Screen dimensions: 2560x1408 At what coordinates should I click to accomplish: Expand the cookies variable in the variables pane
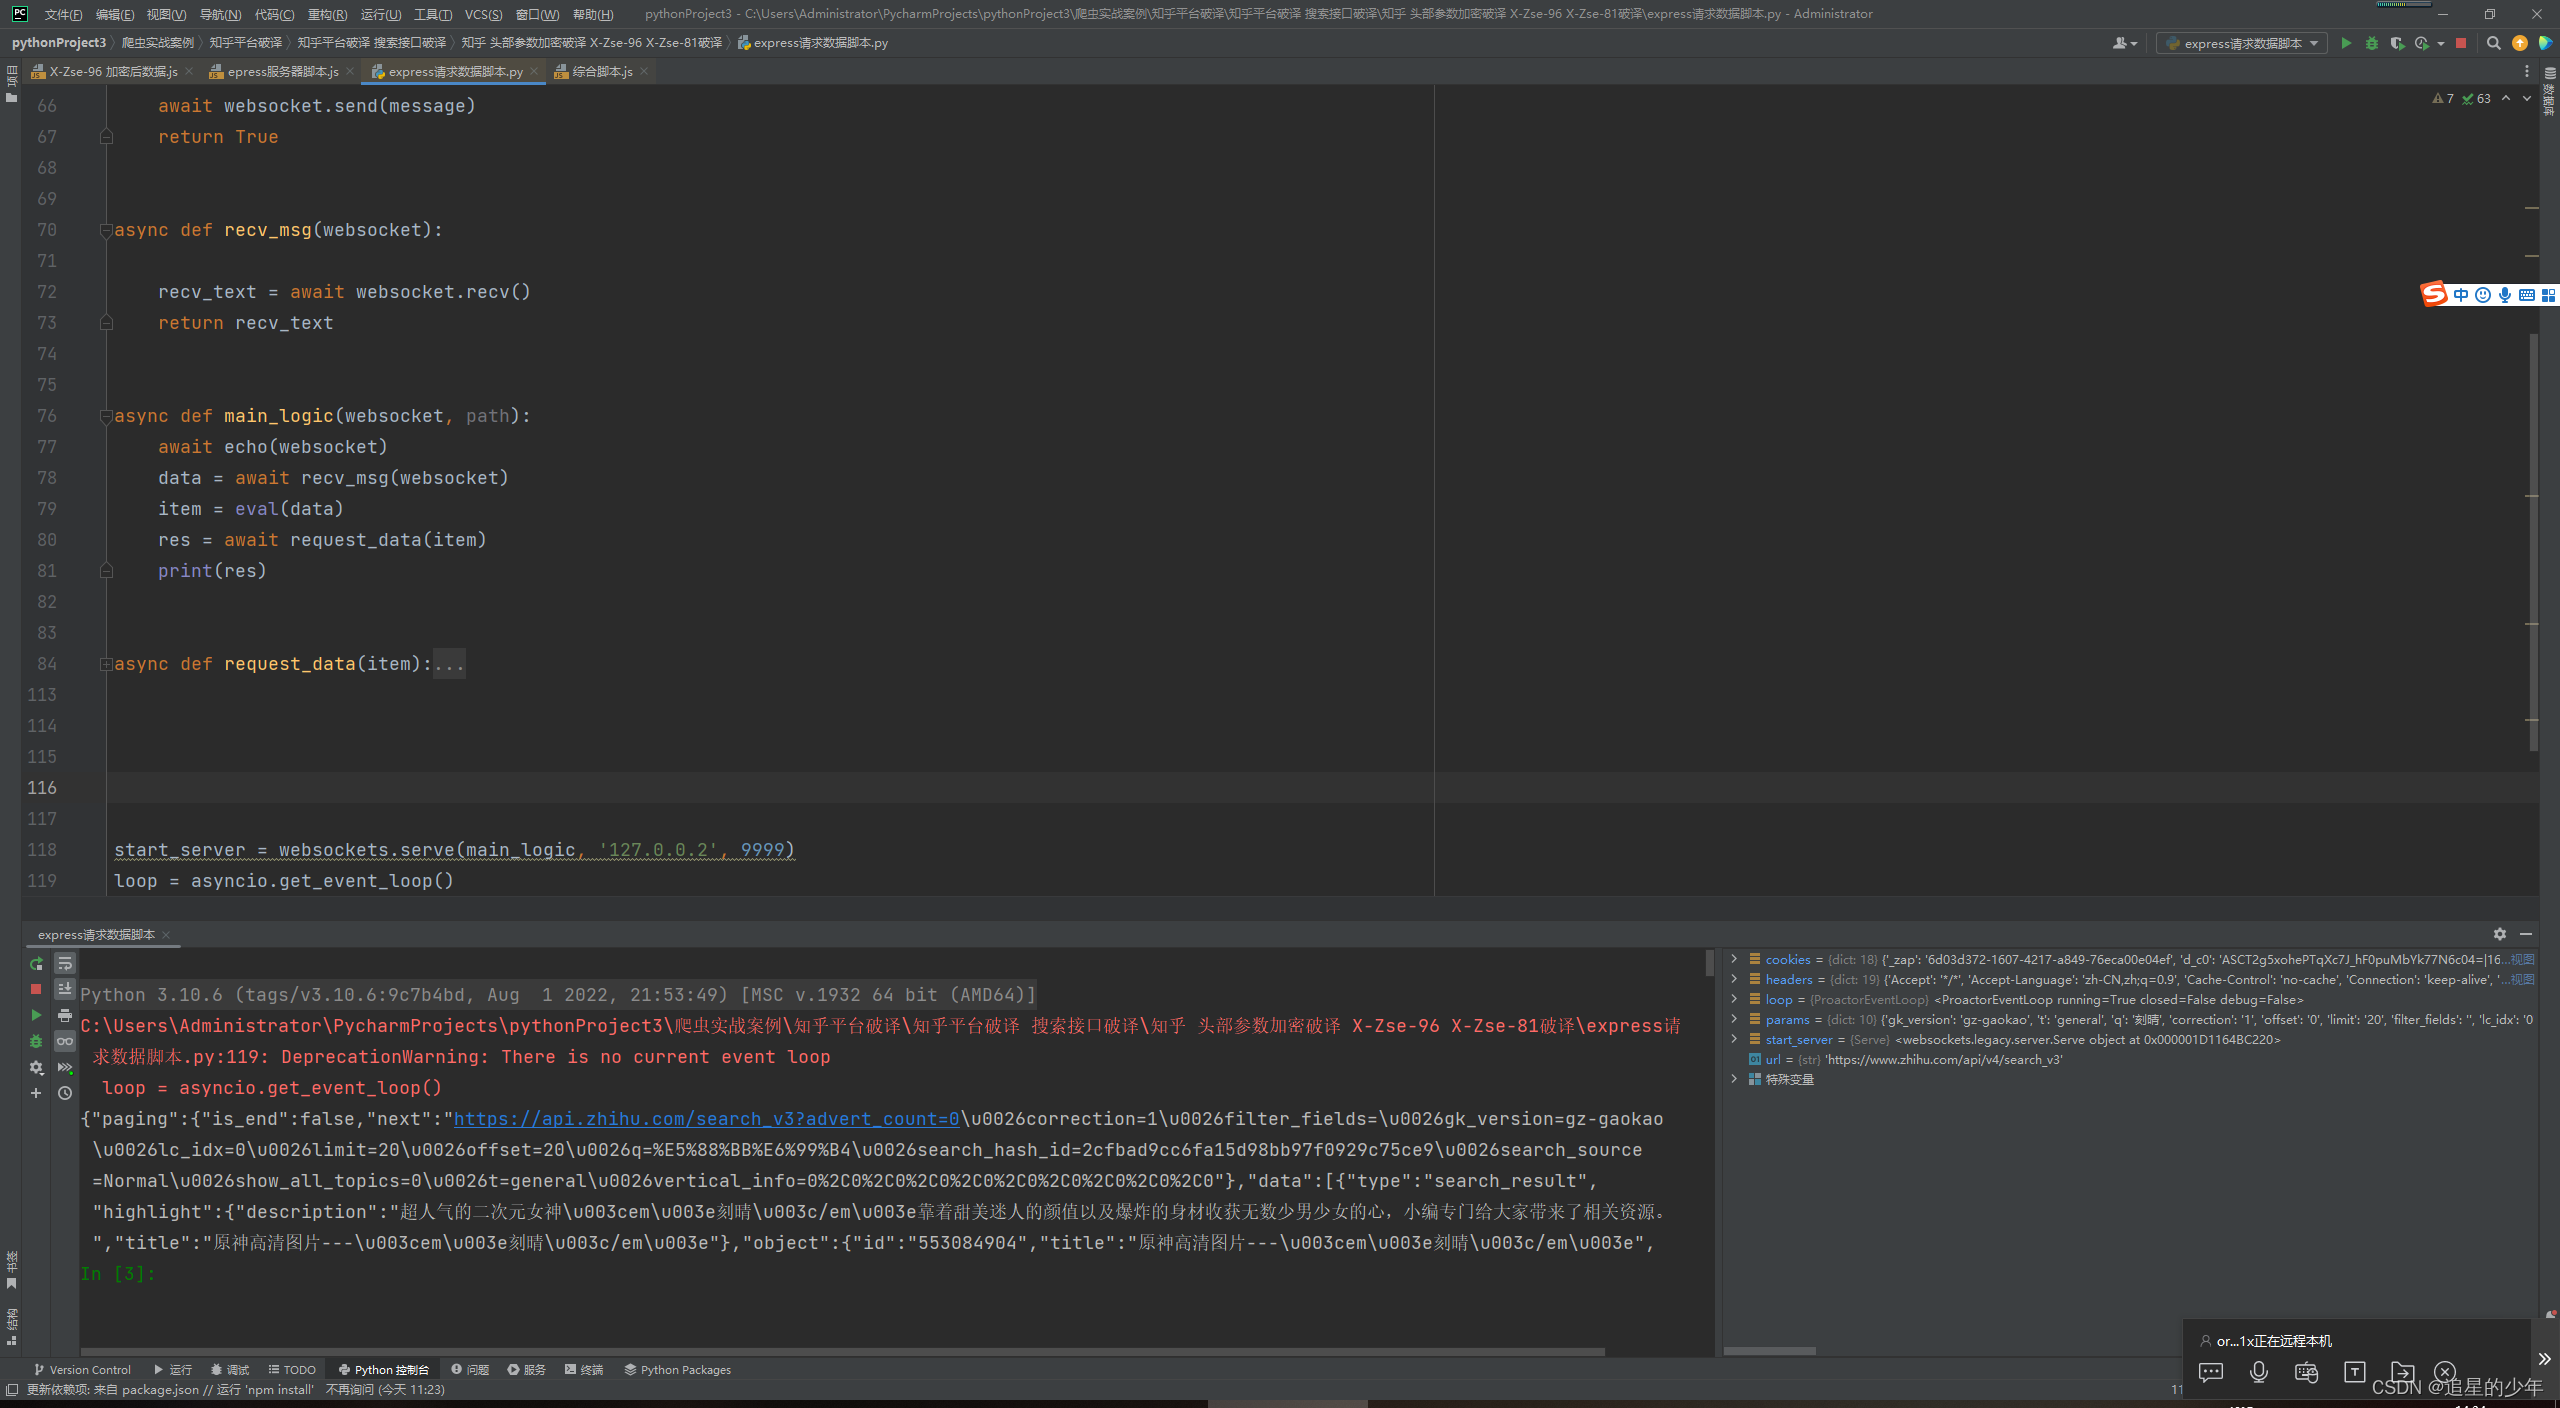click(x=1734, y=959)
